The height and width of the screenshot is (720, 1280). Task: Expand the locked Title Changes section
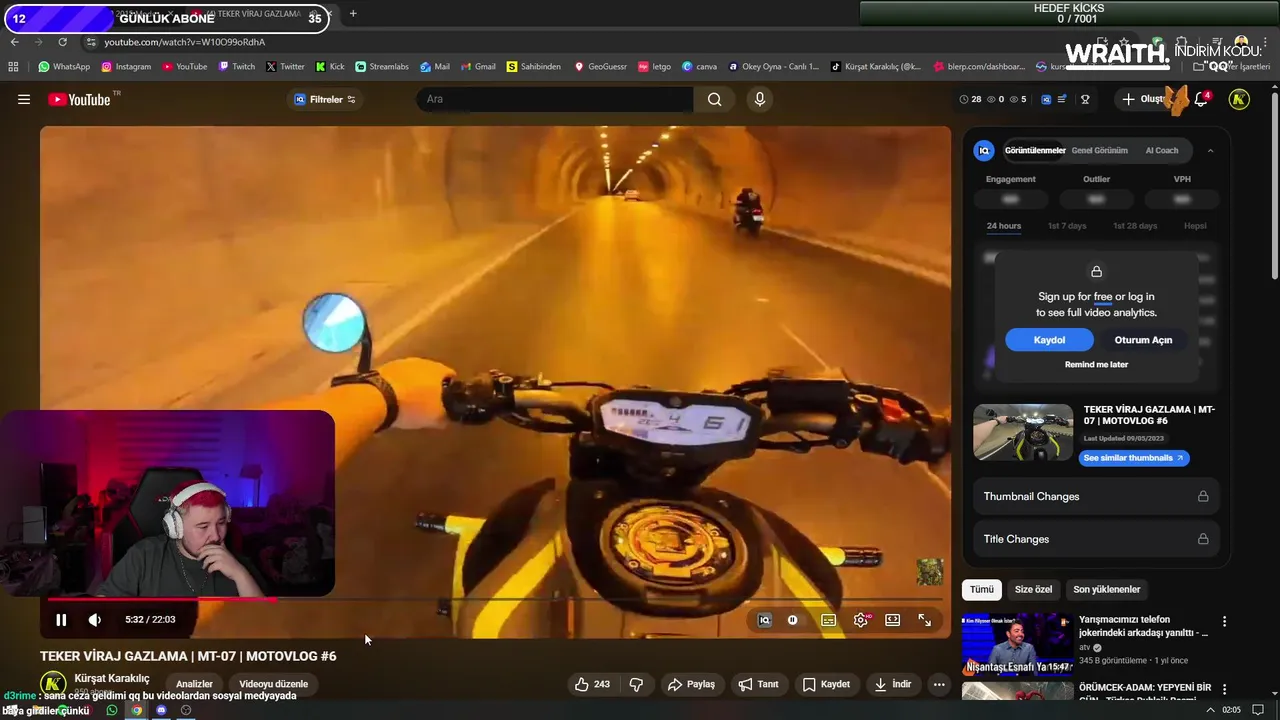coord(1096,539)
